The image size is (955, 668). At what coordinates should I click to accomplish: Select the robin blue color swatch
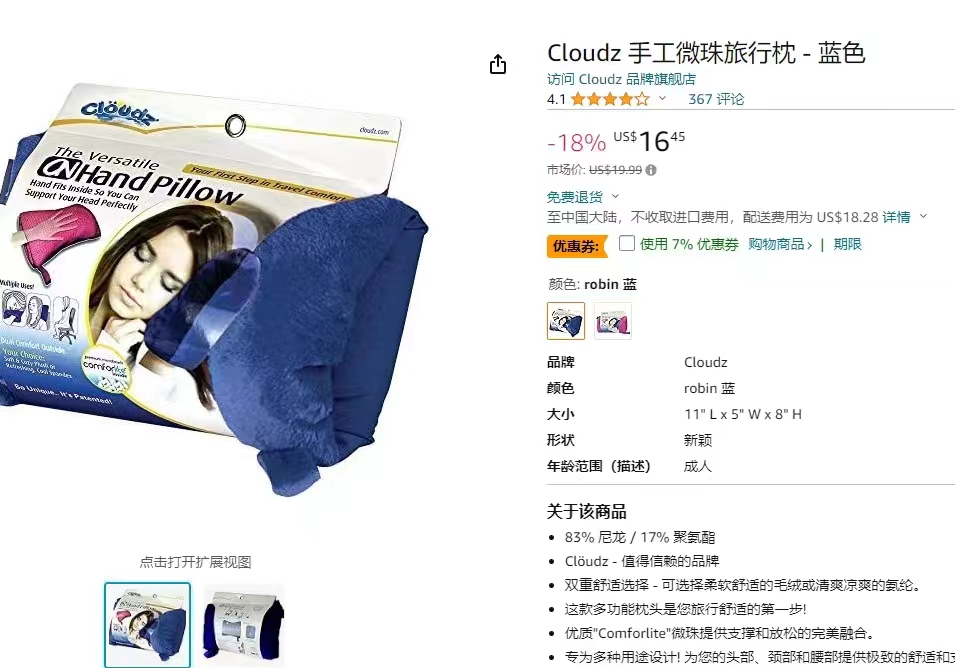[x=566, y=321]
